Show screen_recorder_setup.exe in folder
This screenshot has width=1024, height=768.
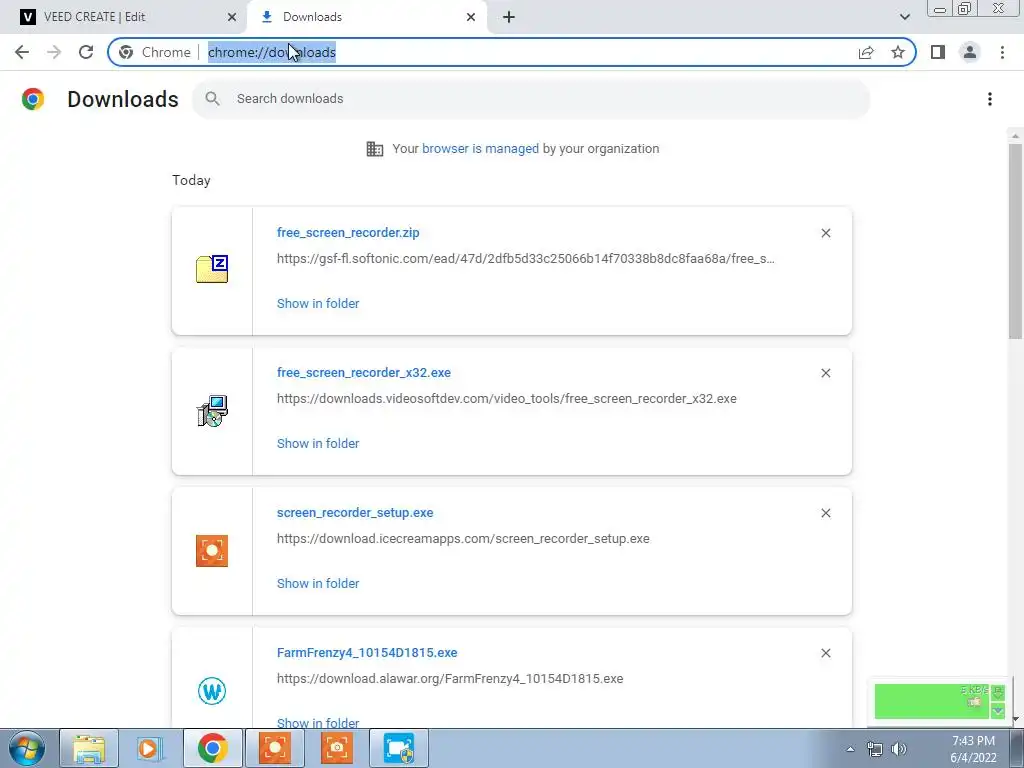click(x=318, y=583)
